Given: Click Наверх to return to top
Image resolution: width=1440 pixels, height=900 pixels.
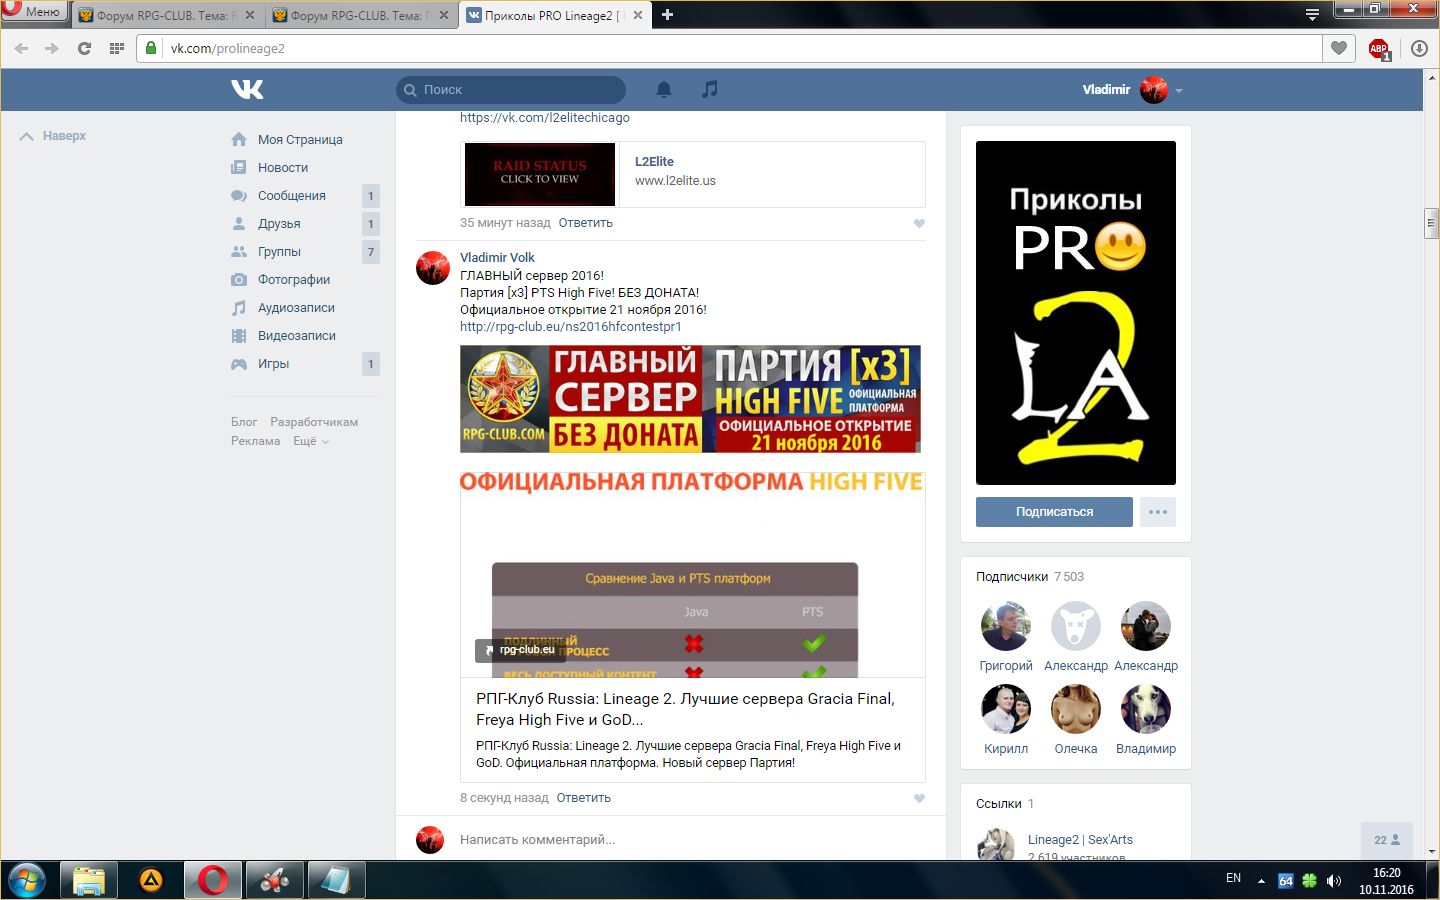Looking at the screenshot, I should (54, 136).
